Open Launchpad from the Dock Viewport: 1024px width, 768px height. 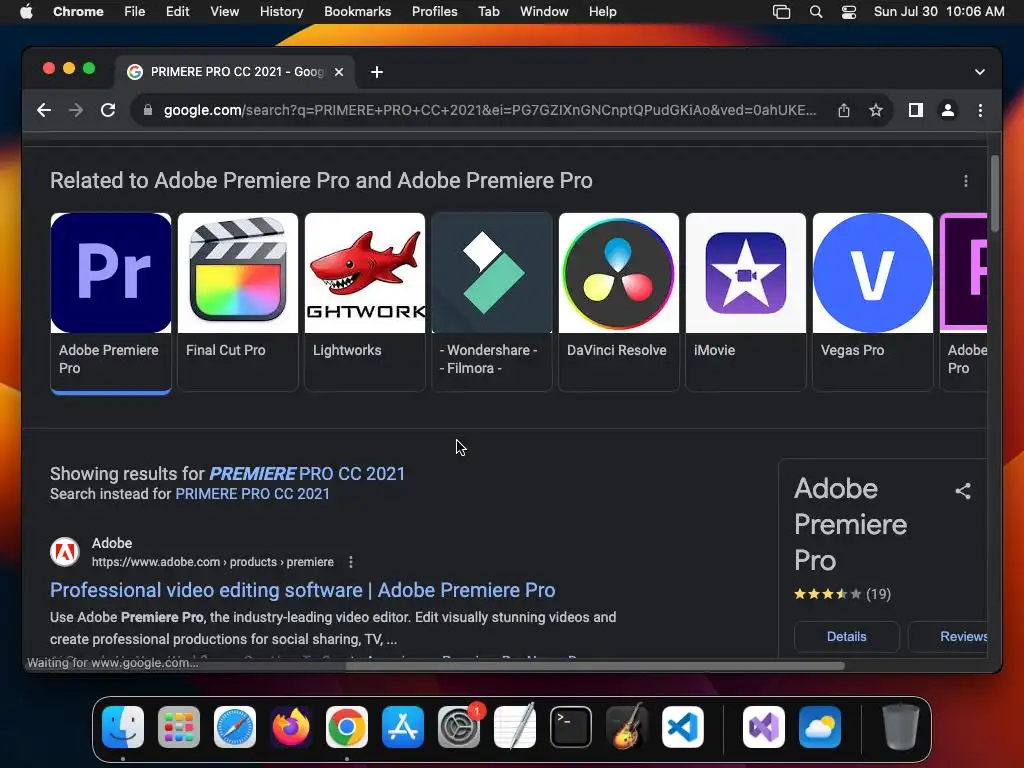179,727
